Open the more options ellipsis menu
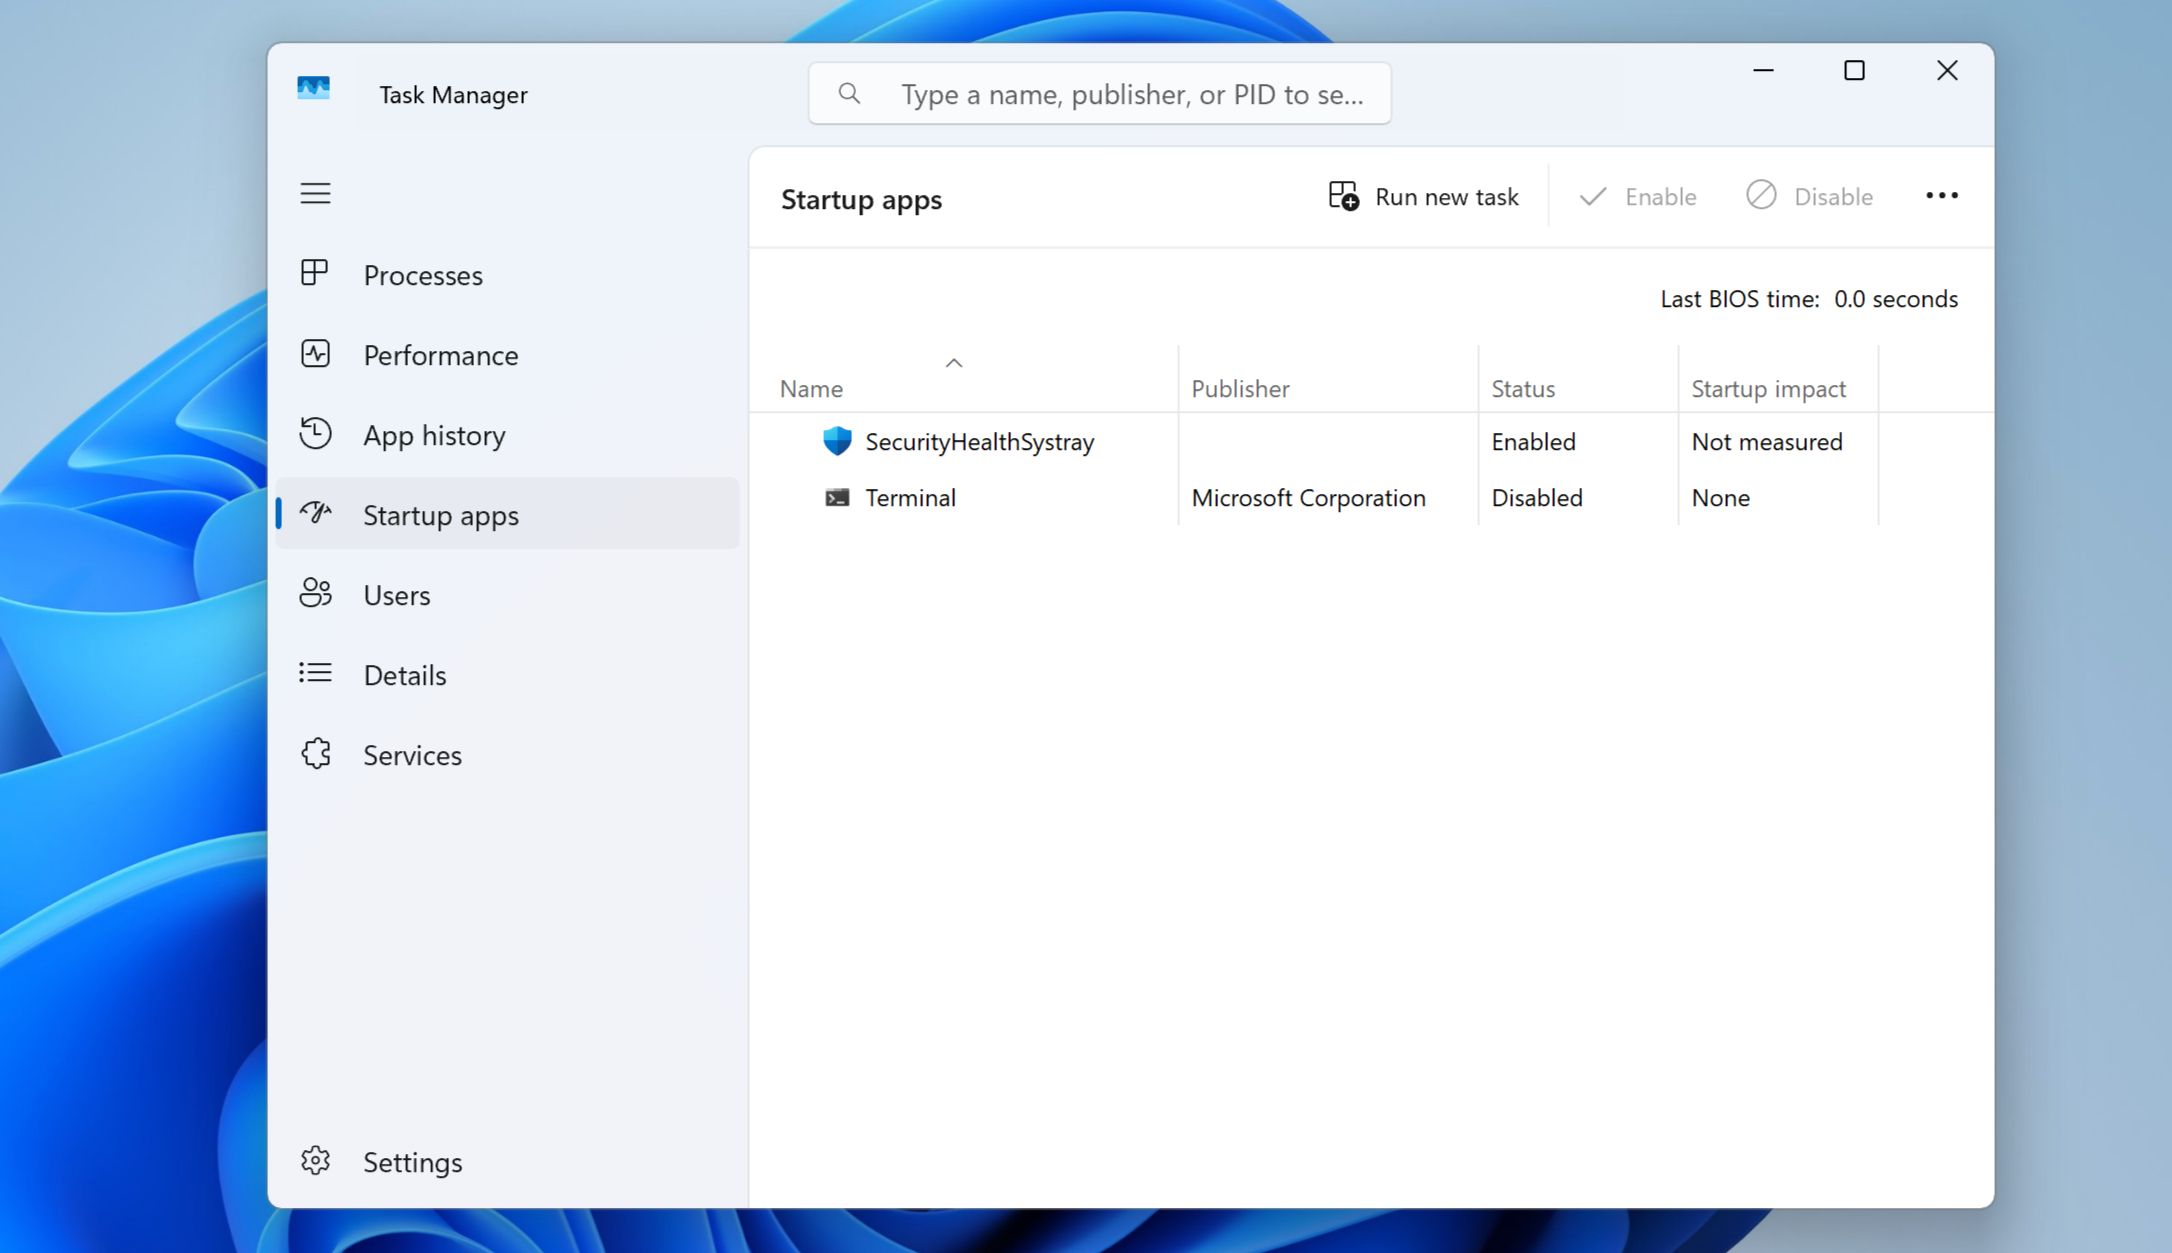This screenshot has width=2172, height=1253. pyautogui.click(x=1940, y=196)
